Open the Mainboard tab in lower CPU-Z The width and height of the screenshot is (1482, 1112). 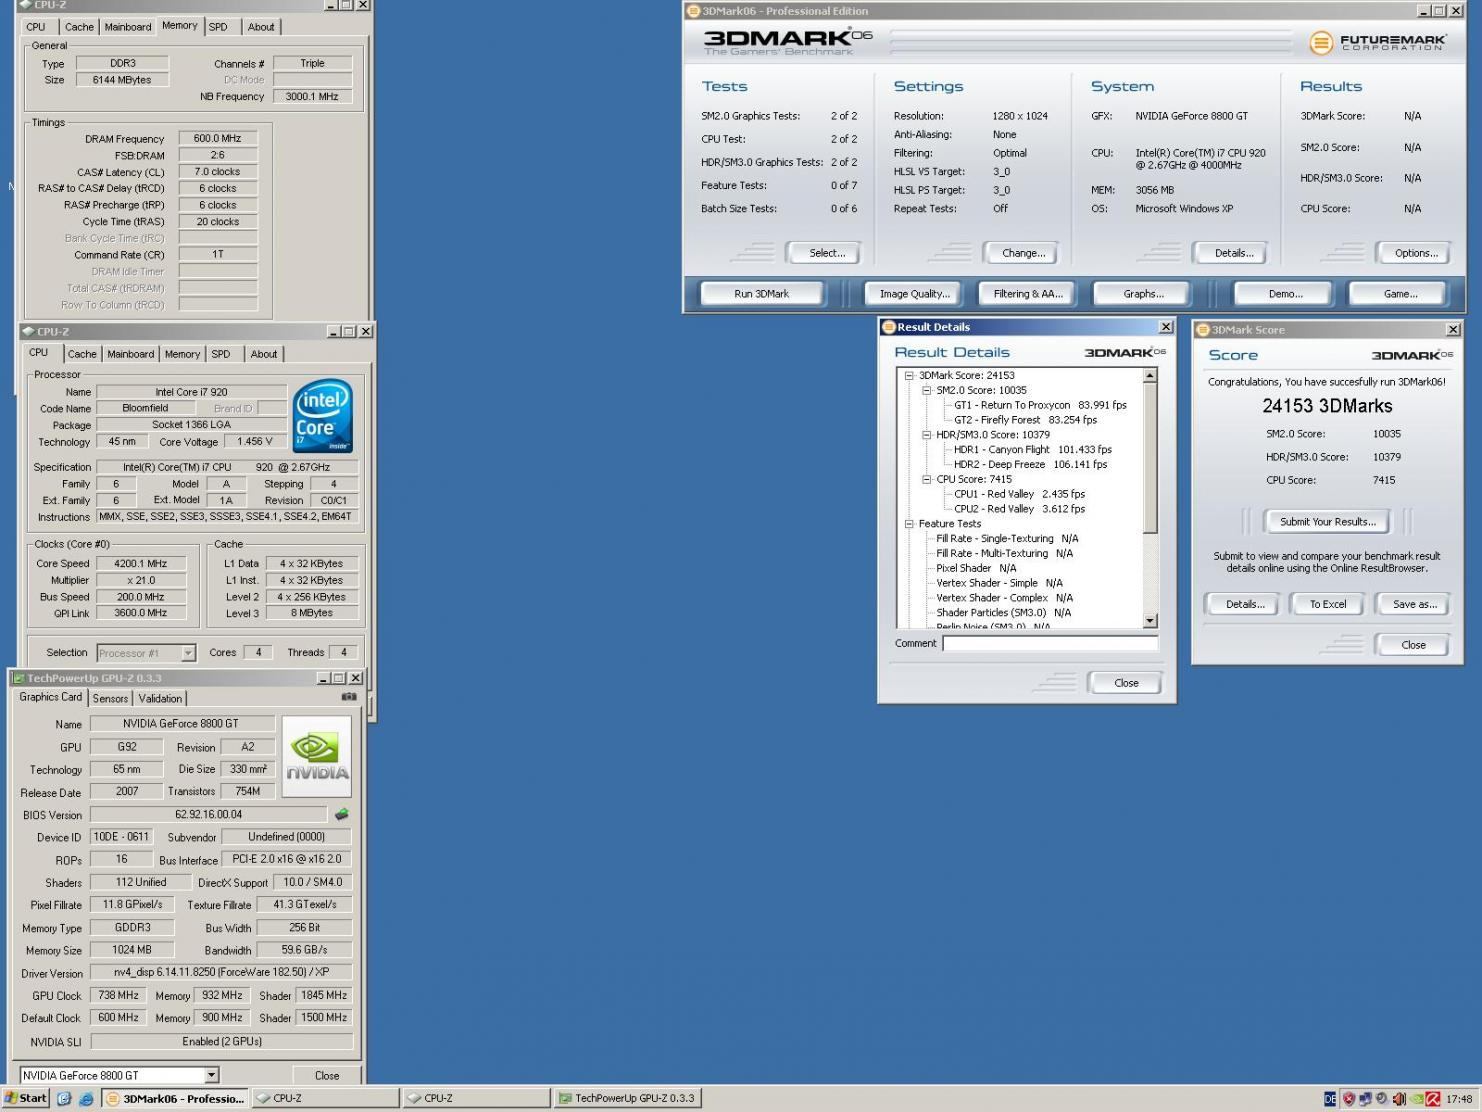click(x=131, y=354)
